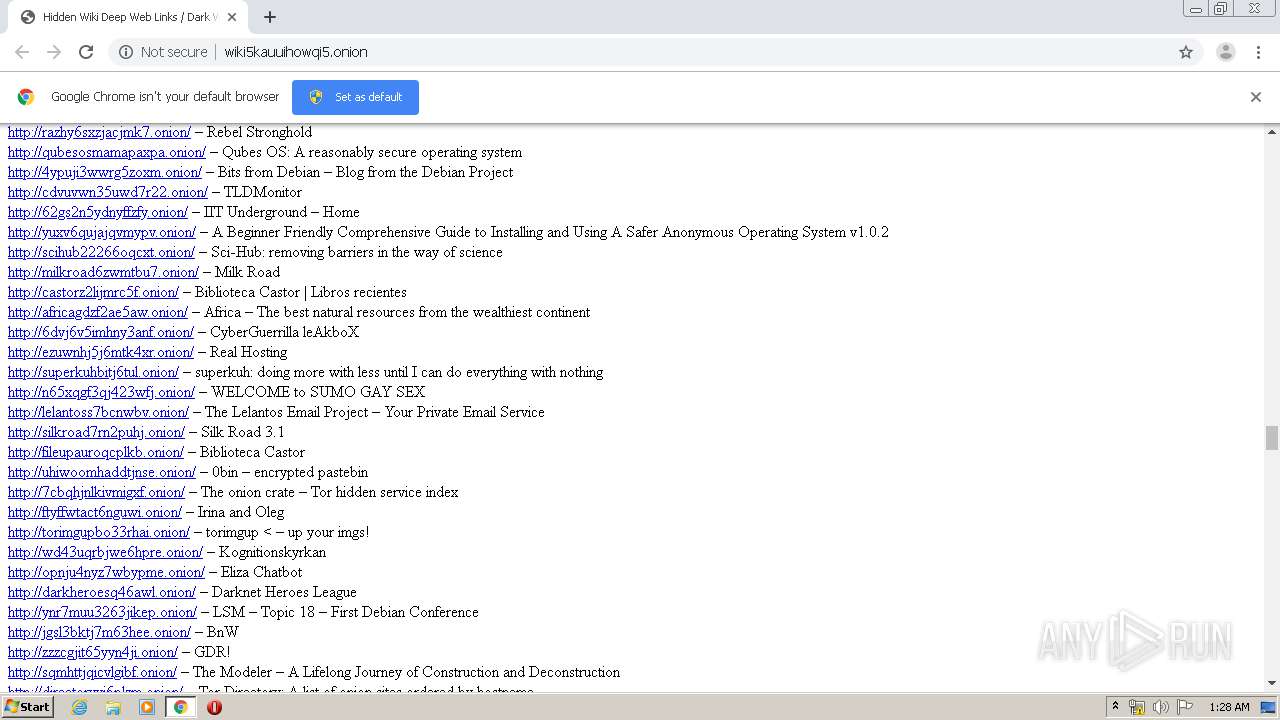Open the ftyffwtact6nguwi.onion link

pyautogui.click(x=95, y=512)
